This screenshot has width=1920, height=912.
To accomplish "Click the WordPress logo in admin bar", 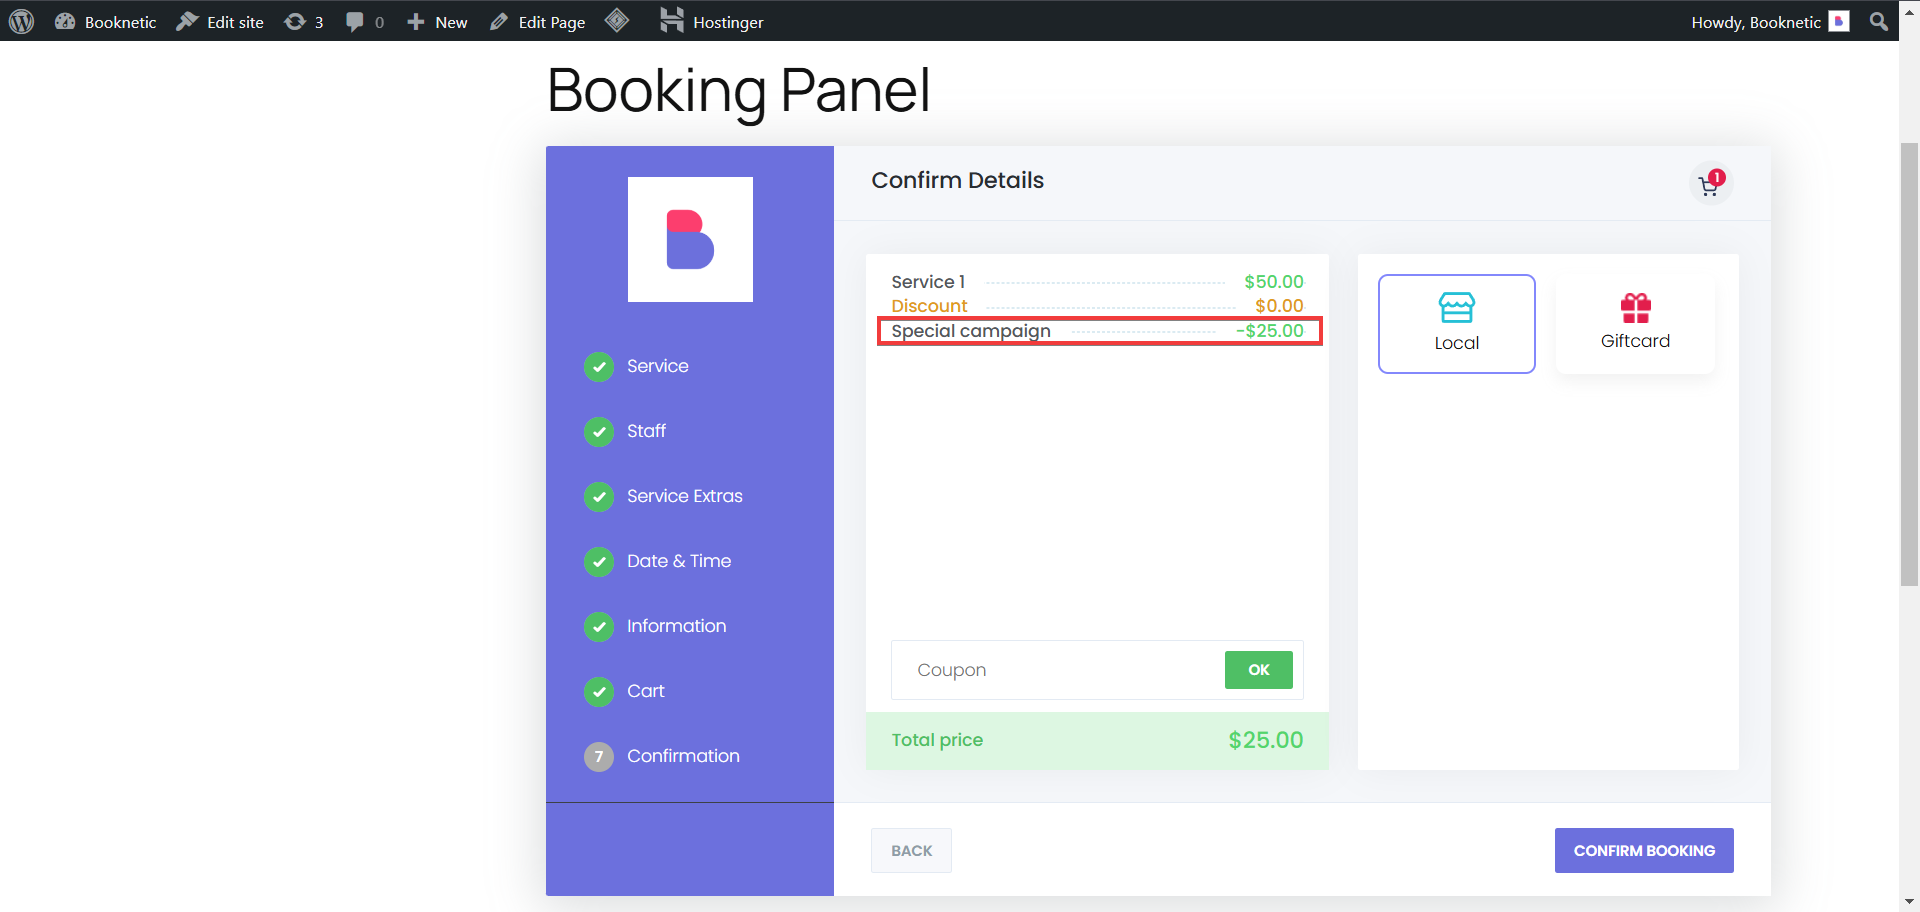I will 21,21.
